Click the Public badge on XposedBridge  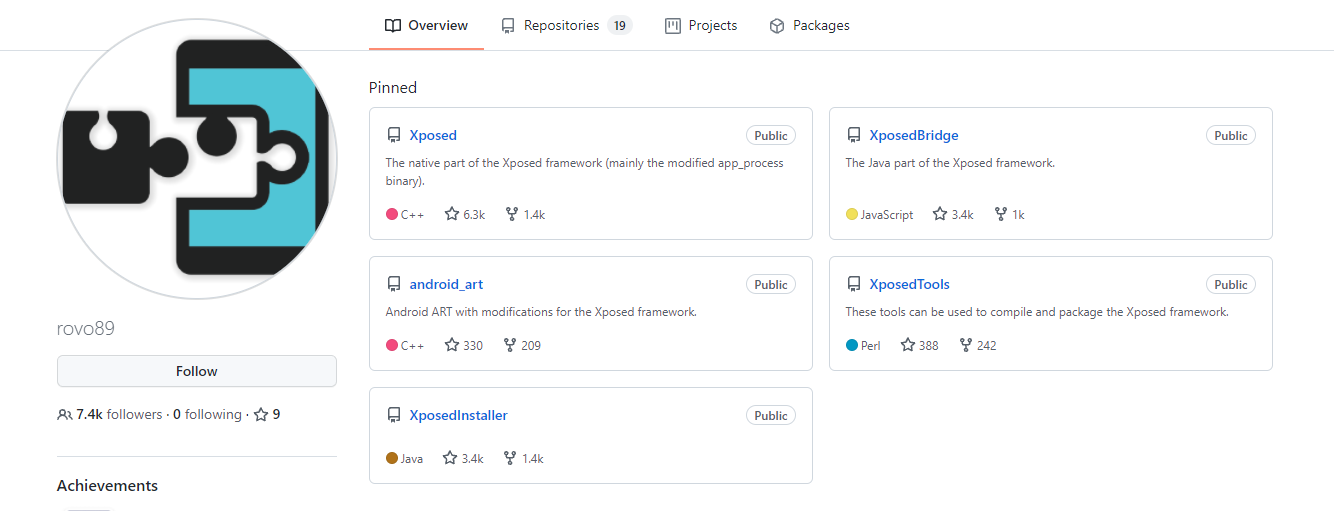[1231, 135]
